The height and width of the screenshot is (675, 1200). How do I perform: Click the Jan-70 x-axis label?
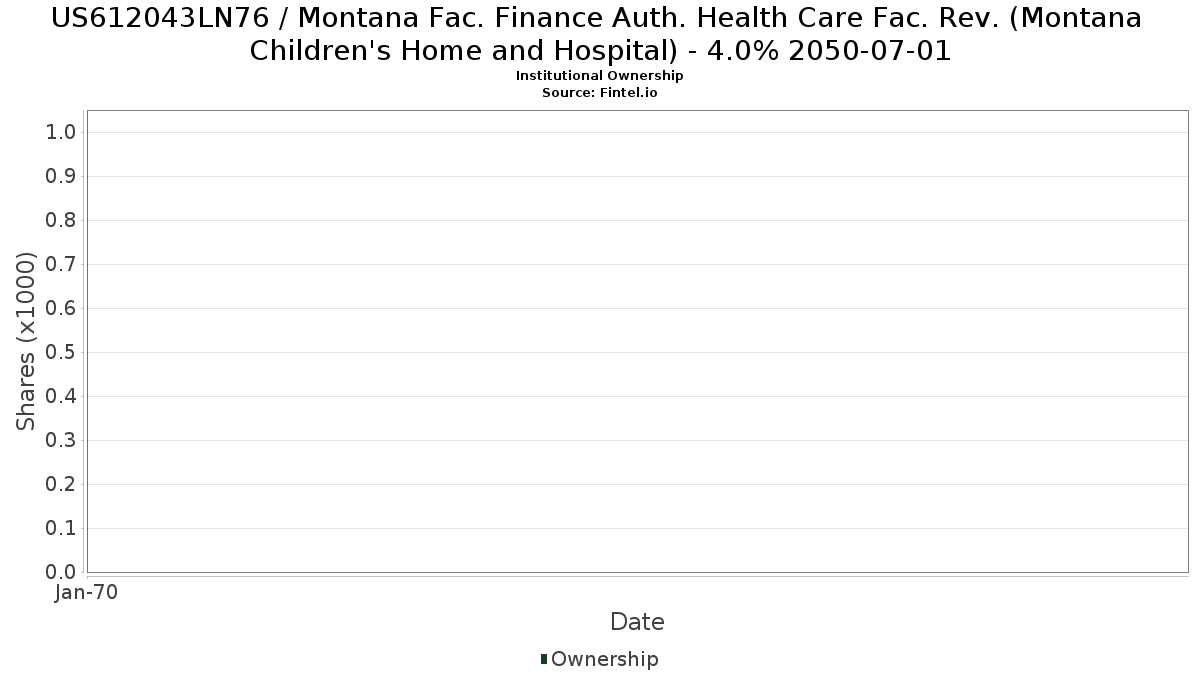click(87, 593)
